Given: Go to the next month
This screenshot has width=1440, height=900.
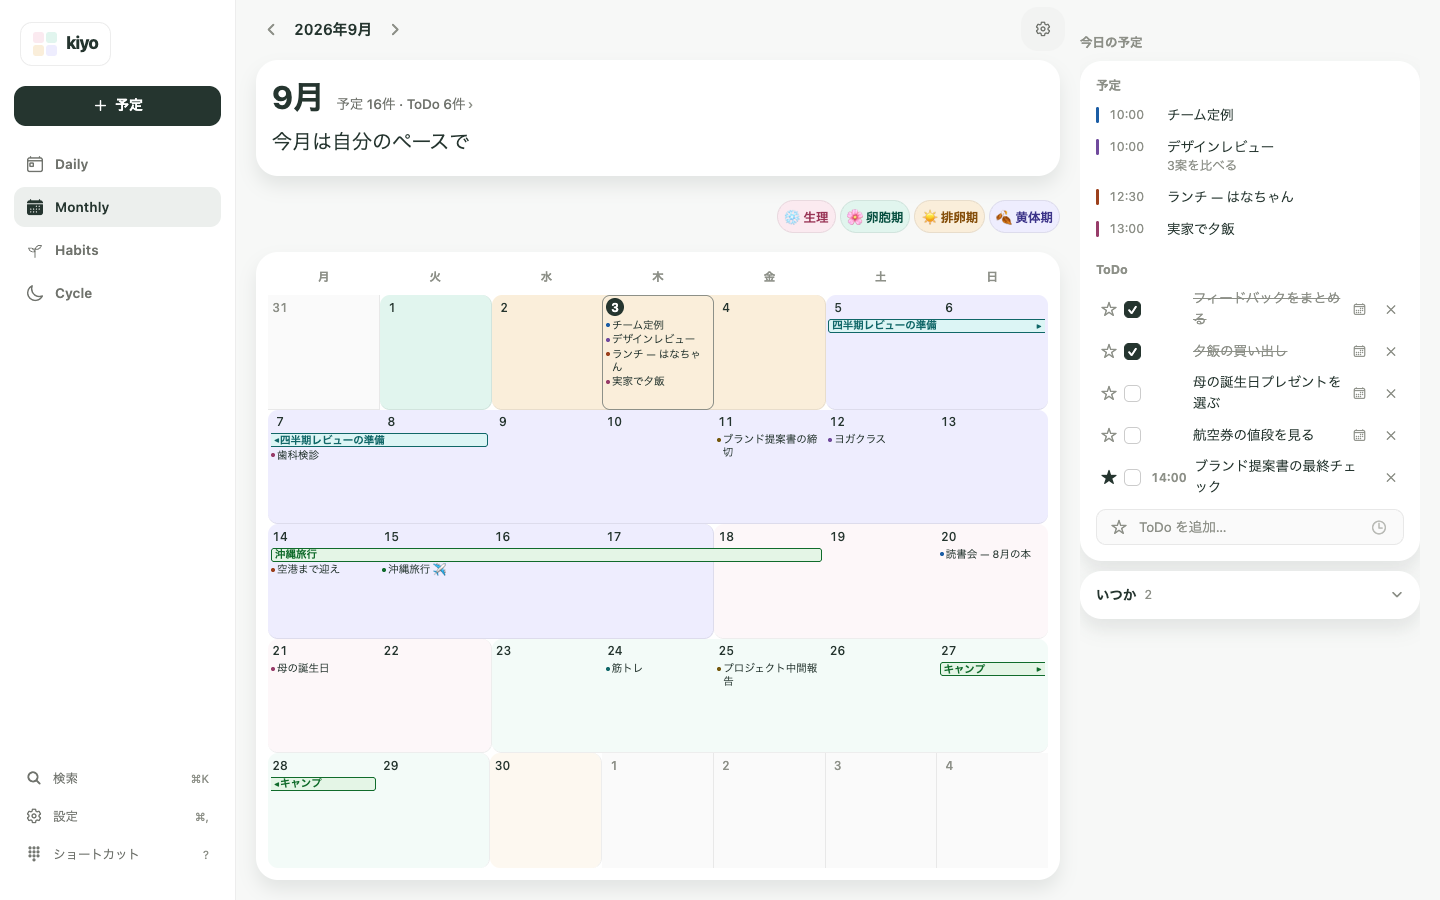Looking at the screenshot, I should click(395, 30).
